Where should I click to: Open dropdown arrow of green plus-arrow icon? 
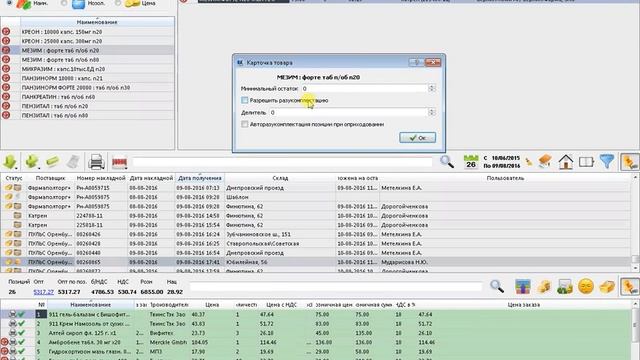tap(38, 167)
